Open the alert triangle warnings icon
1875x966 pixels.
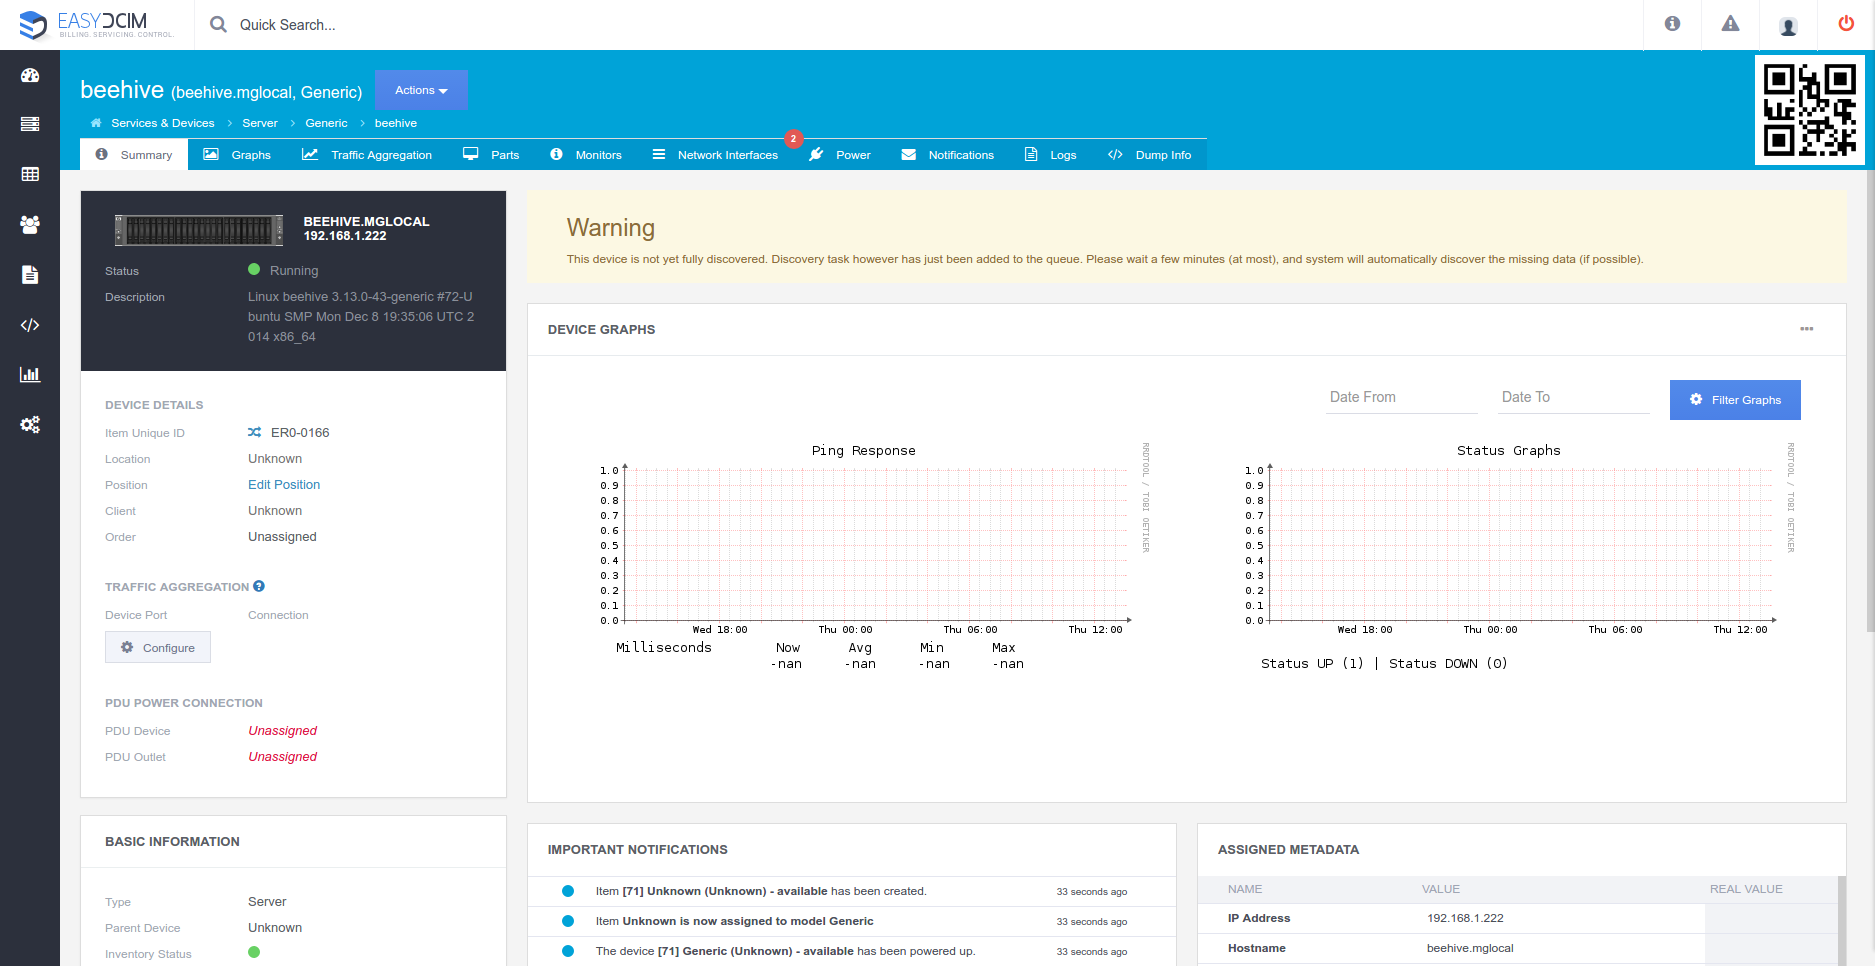pos(1730,24)
